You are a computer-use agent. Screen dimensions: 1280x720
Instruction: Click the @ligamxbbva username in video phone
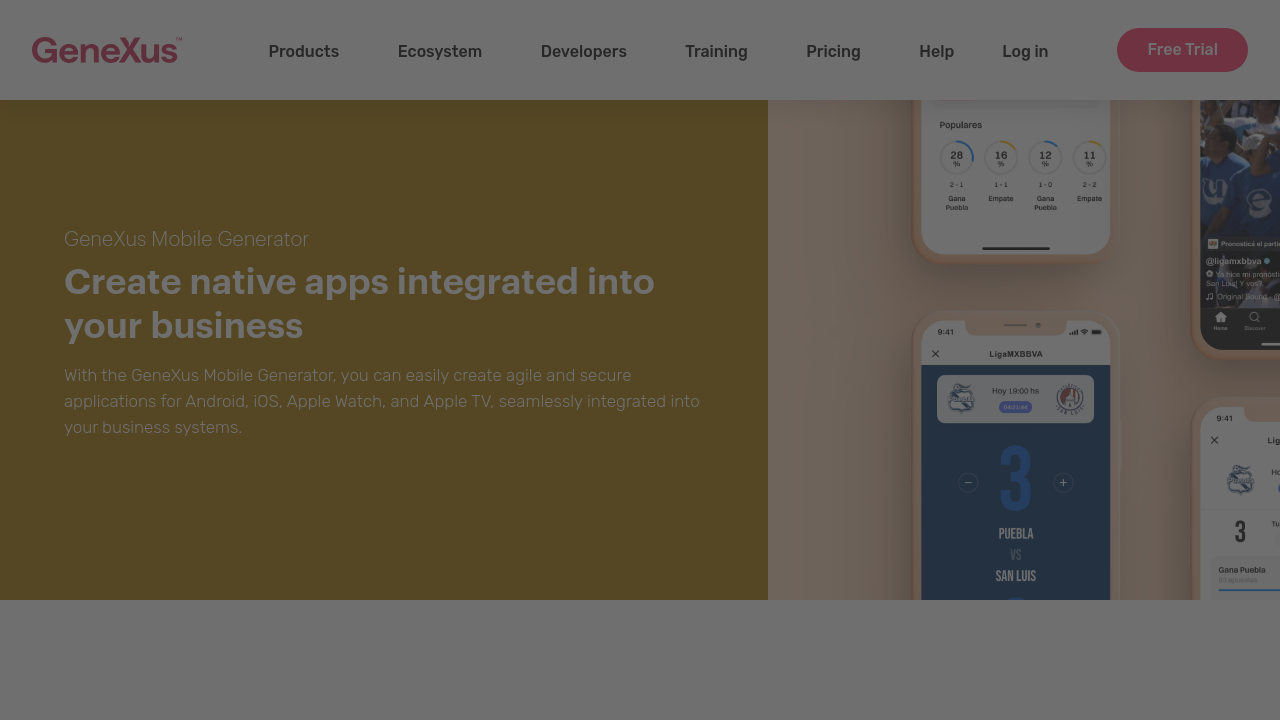[1233, 261]
